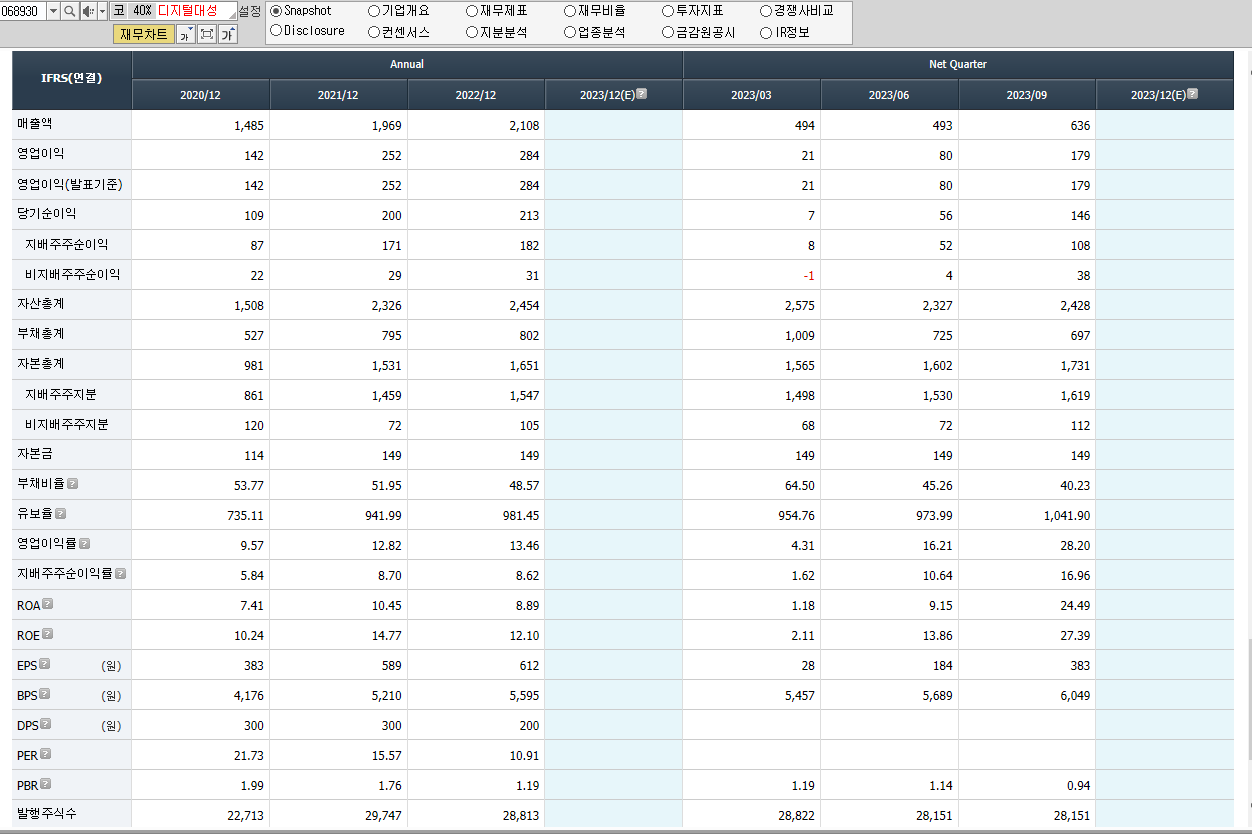The image size is (1252, 834).
Task: Click the help icon next to 부채비율
Action: [72, 484]
